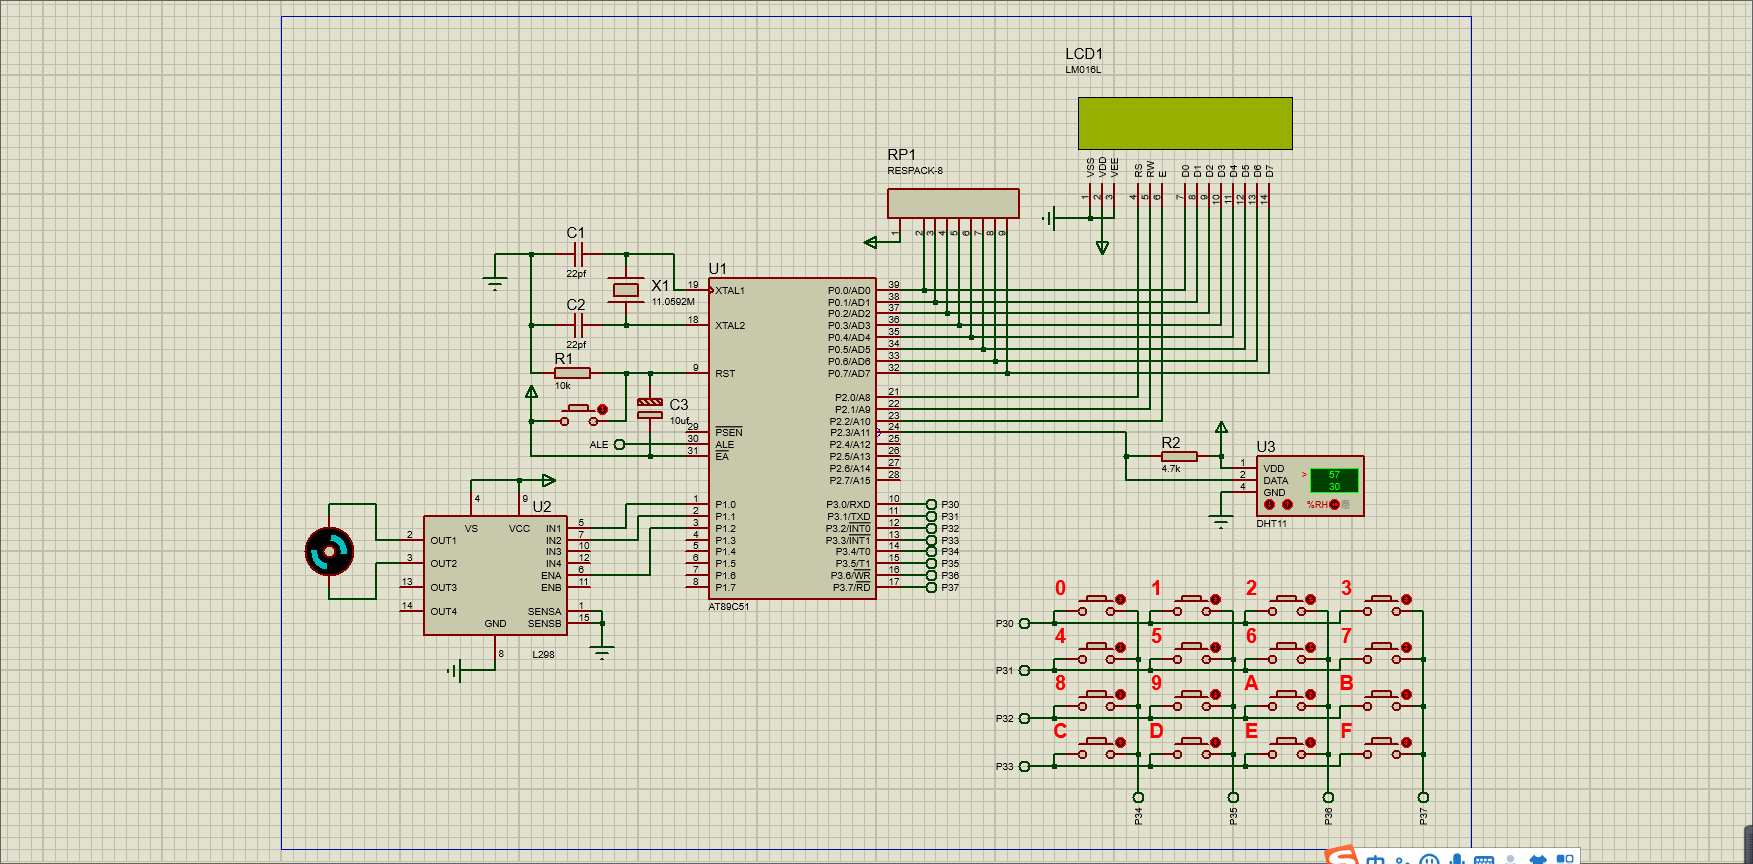Click the XTAL1 pin label on U1
Screen dimensions: 1753x864
tap(730, 291)
